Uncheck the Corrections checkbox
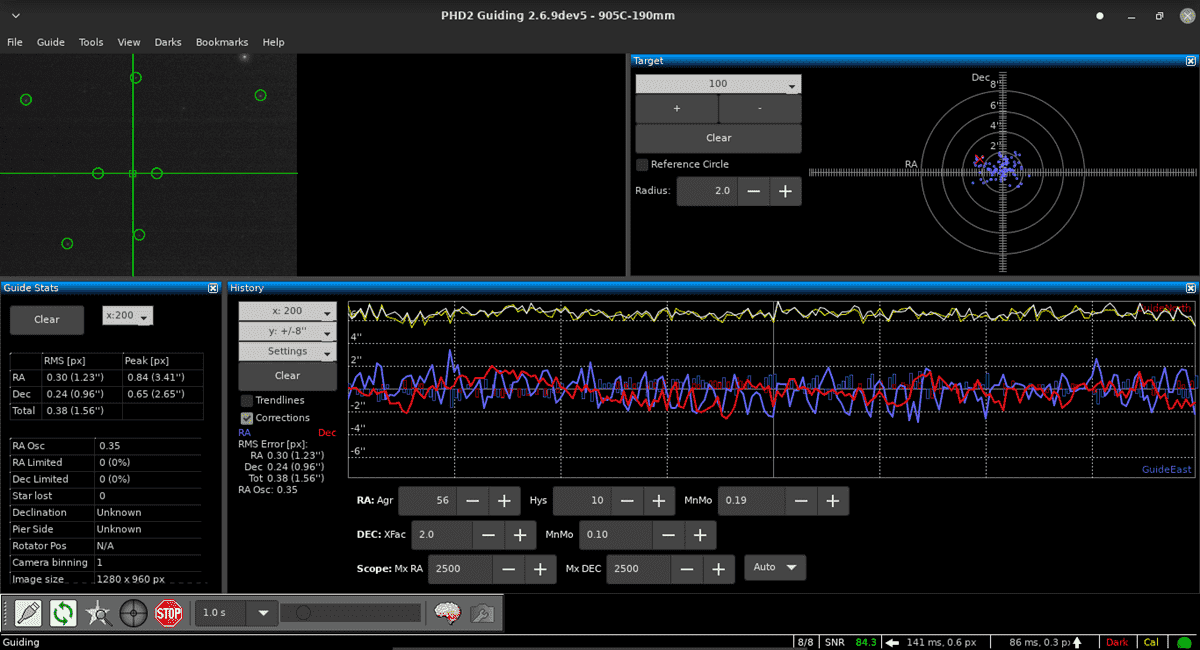 (247, 418)
